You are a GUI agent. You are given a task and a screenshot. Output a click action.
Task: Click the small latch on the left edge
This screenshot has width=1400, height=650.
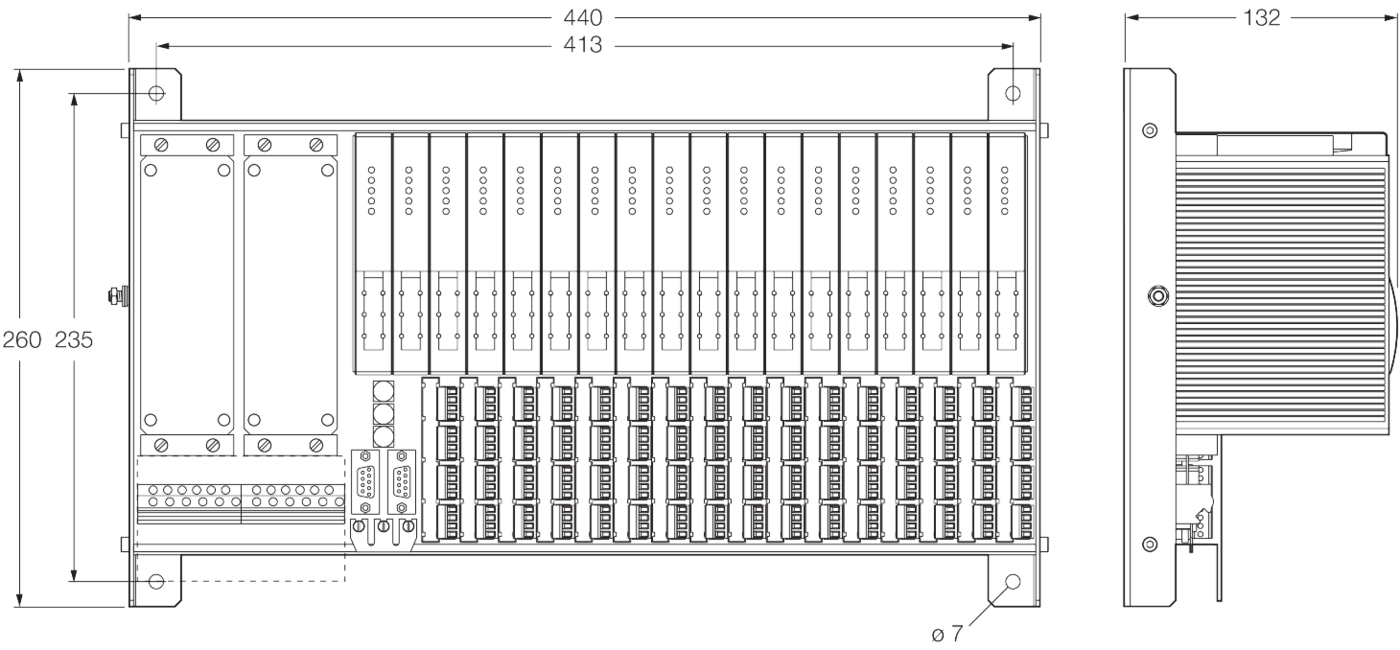click(117, 295)
